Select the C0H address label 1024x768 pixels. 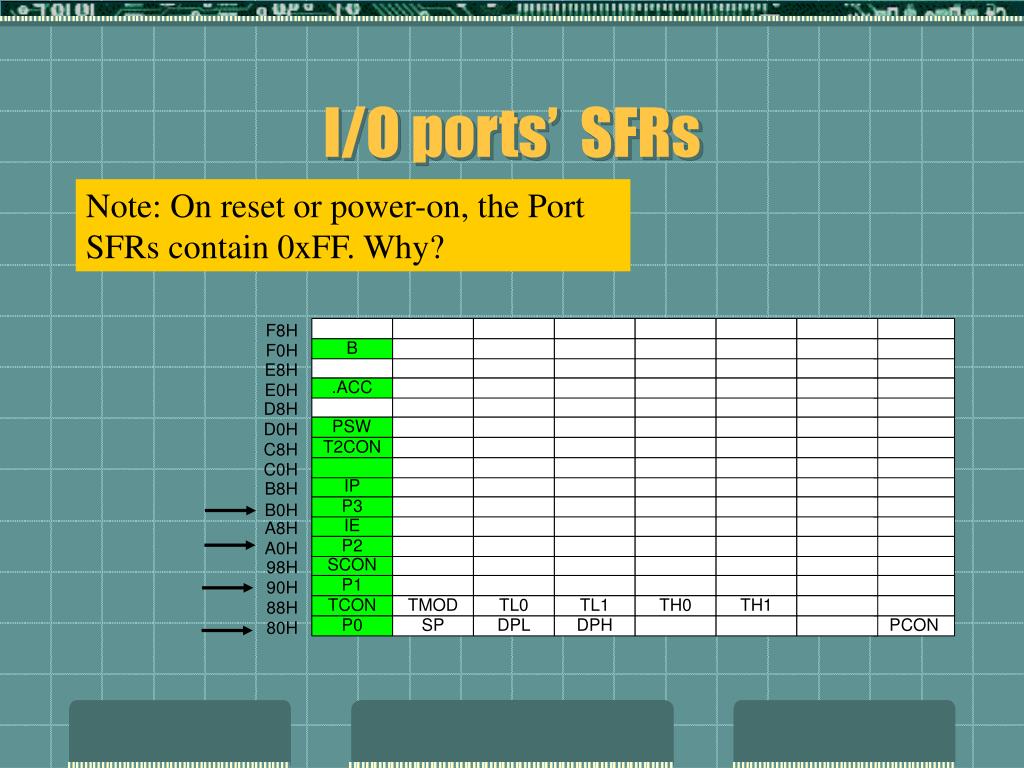pyautogui.click(x=281, y=470)
